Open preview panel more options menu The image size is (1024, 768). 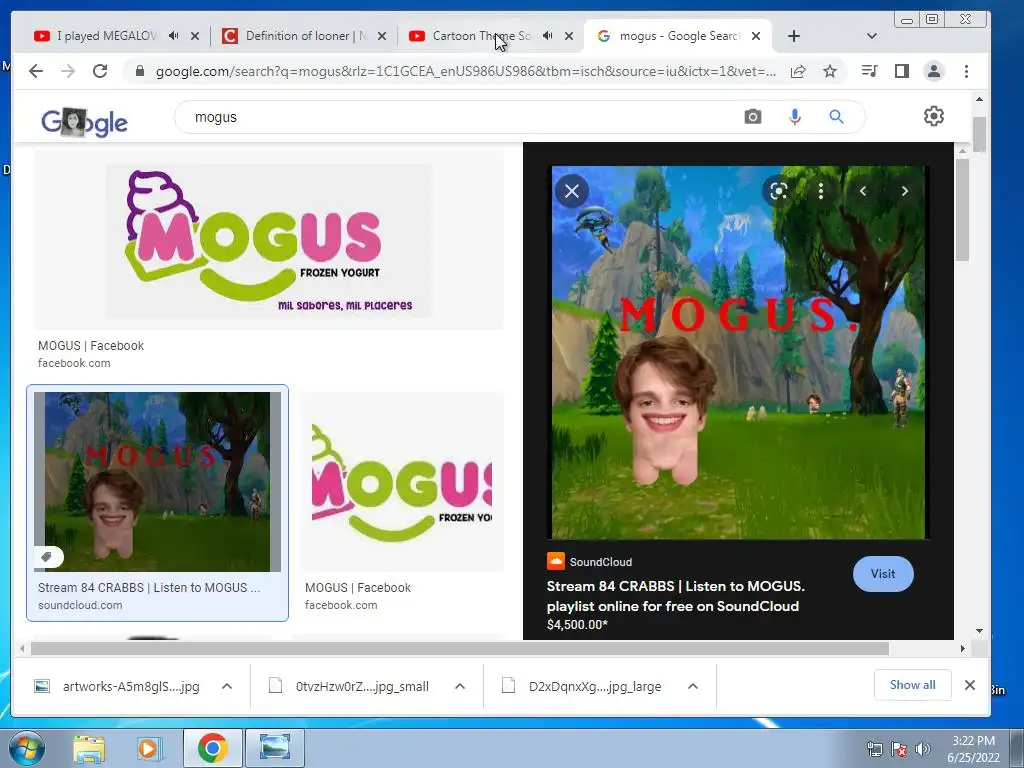(x=821, y=191)
